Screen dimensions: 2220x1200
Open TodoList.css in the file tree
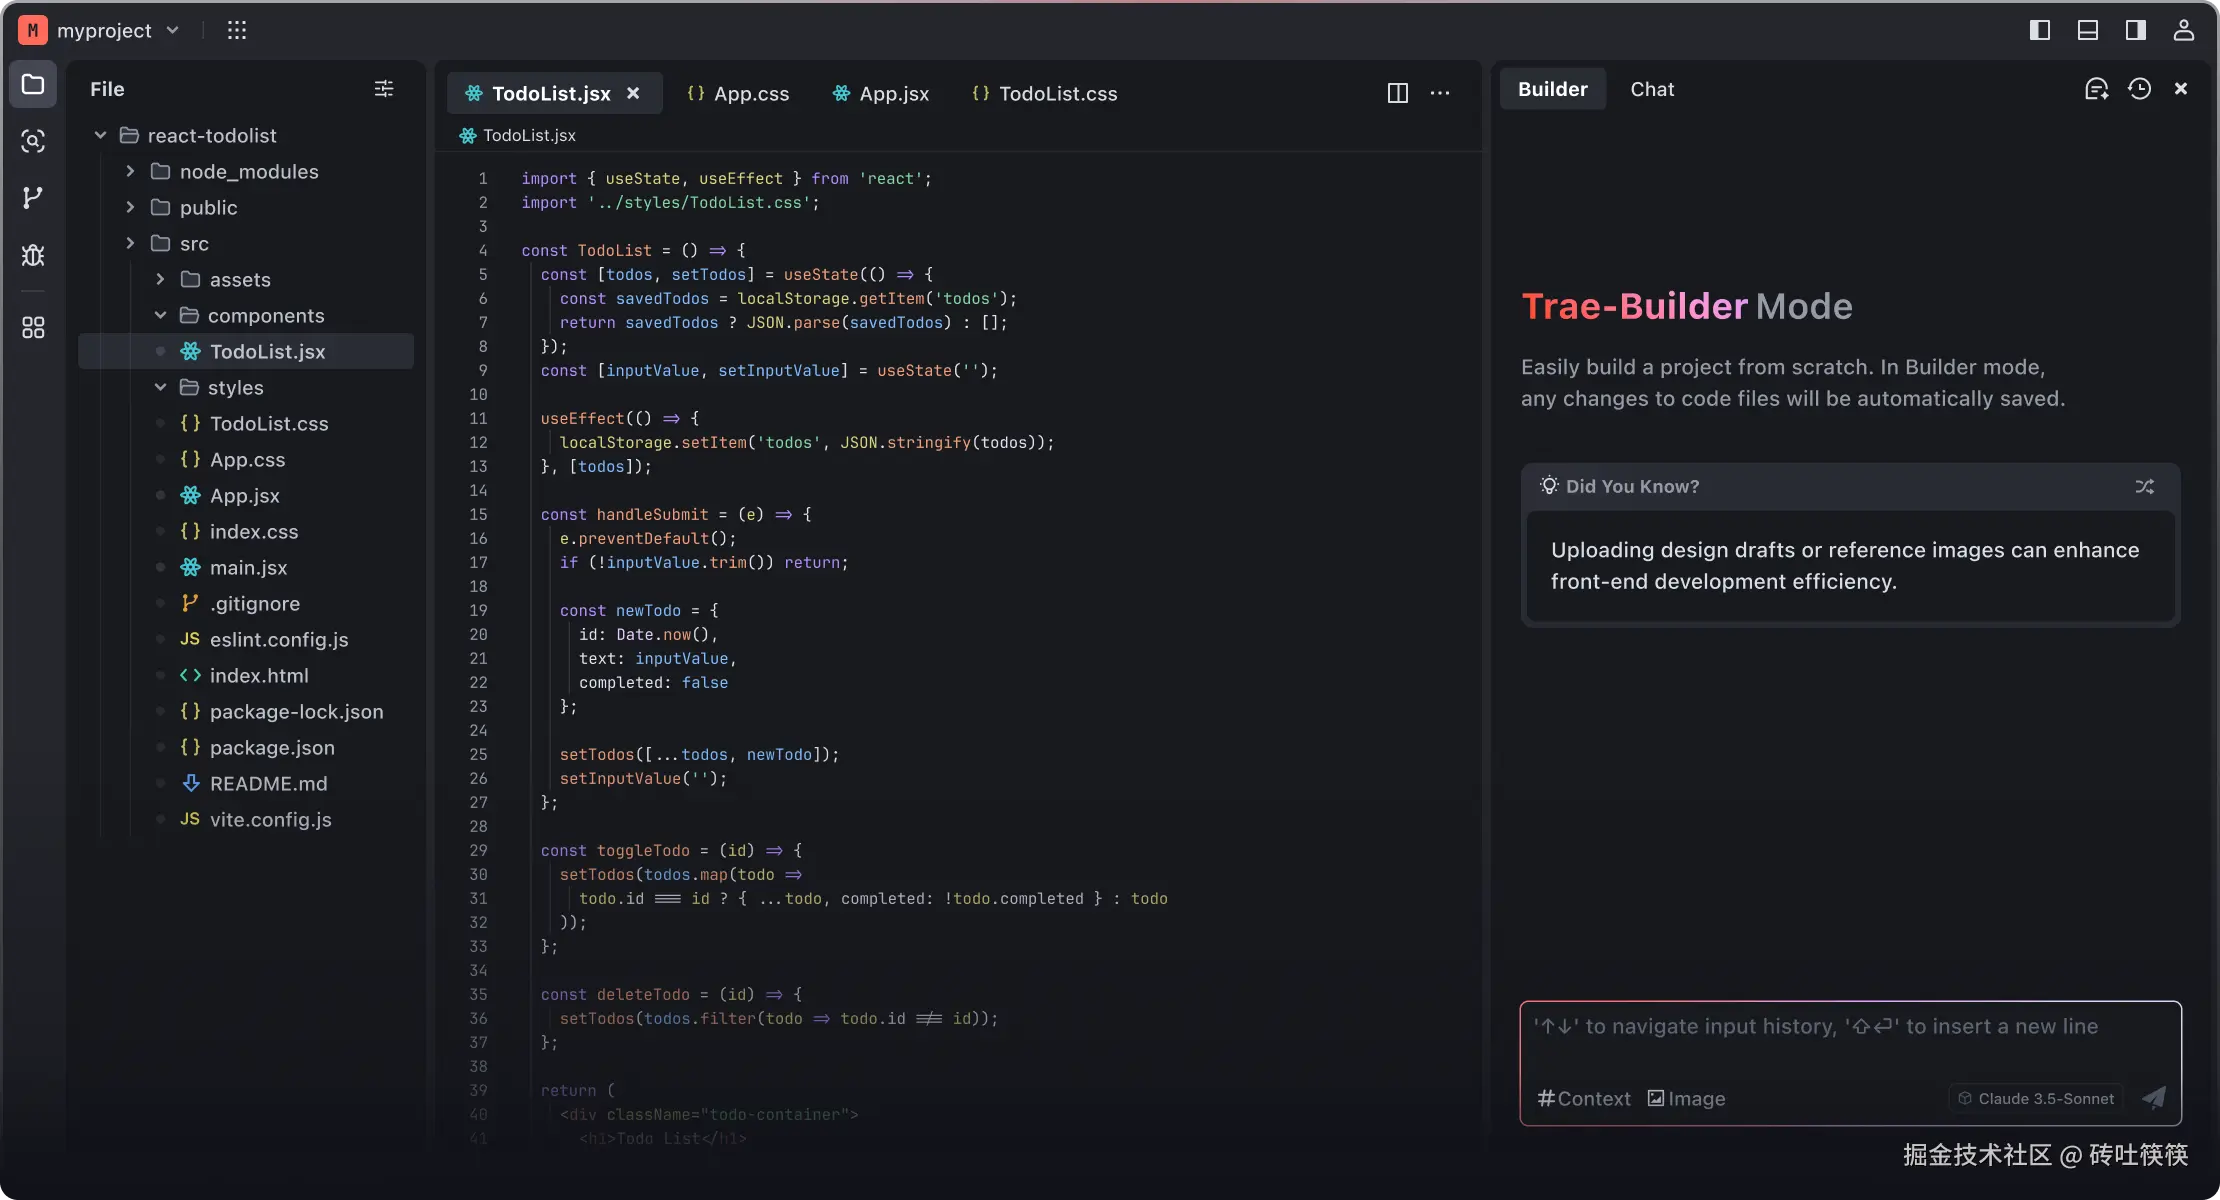coord(246,423)
